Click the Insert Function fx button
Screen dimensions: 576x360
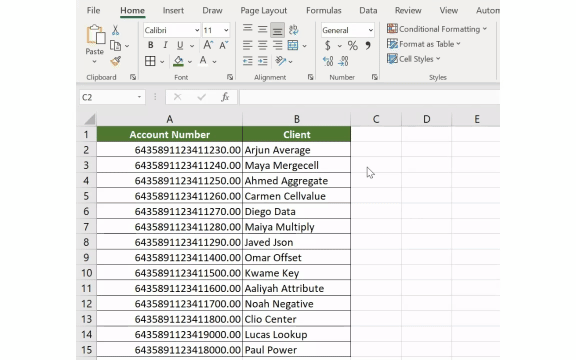[225, 97]
